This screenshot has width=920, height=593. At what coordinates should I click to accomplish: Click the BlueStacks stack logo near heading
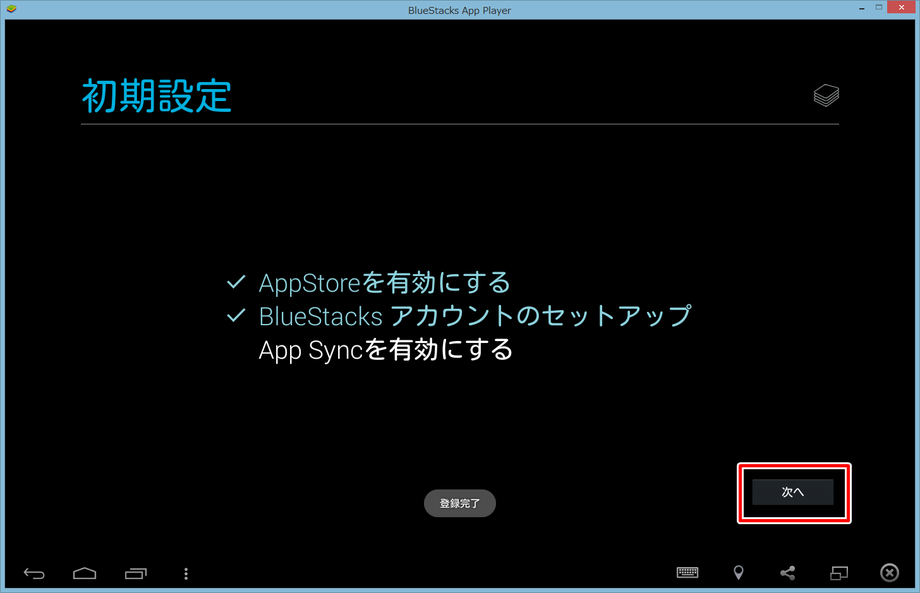826,96
